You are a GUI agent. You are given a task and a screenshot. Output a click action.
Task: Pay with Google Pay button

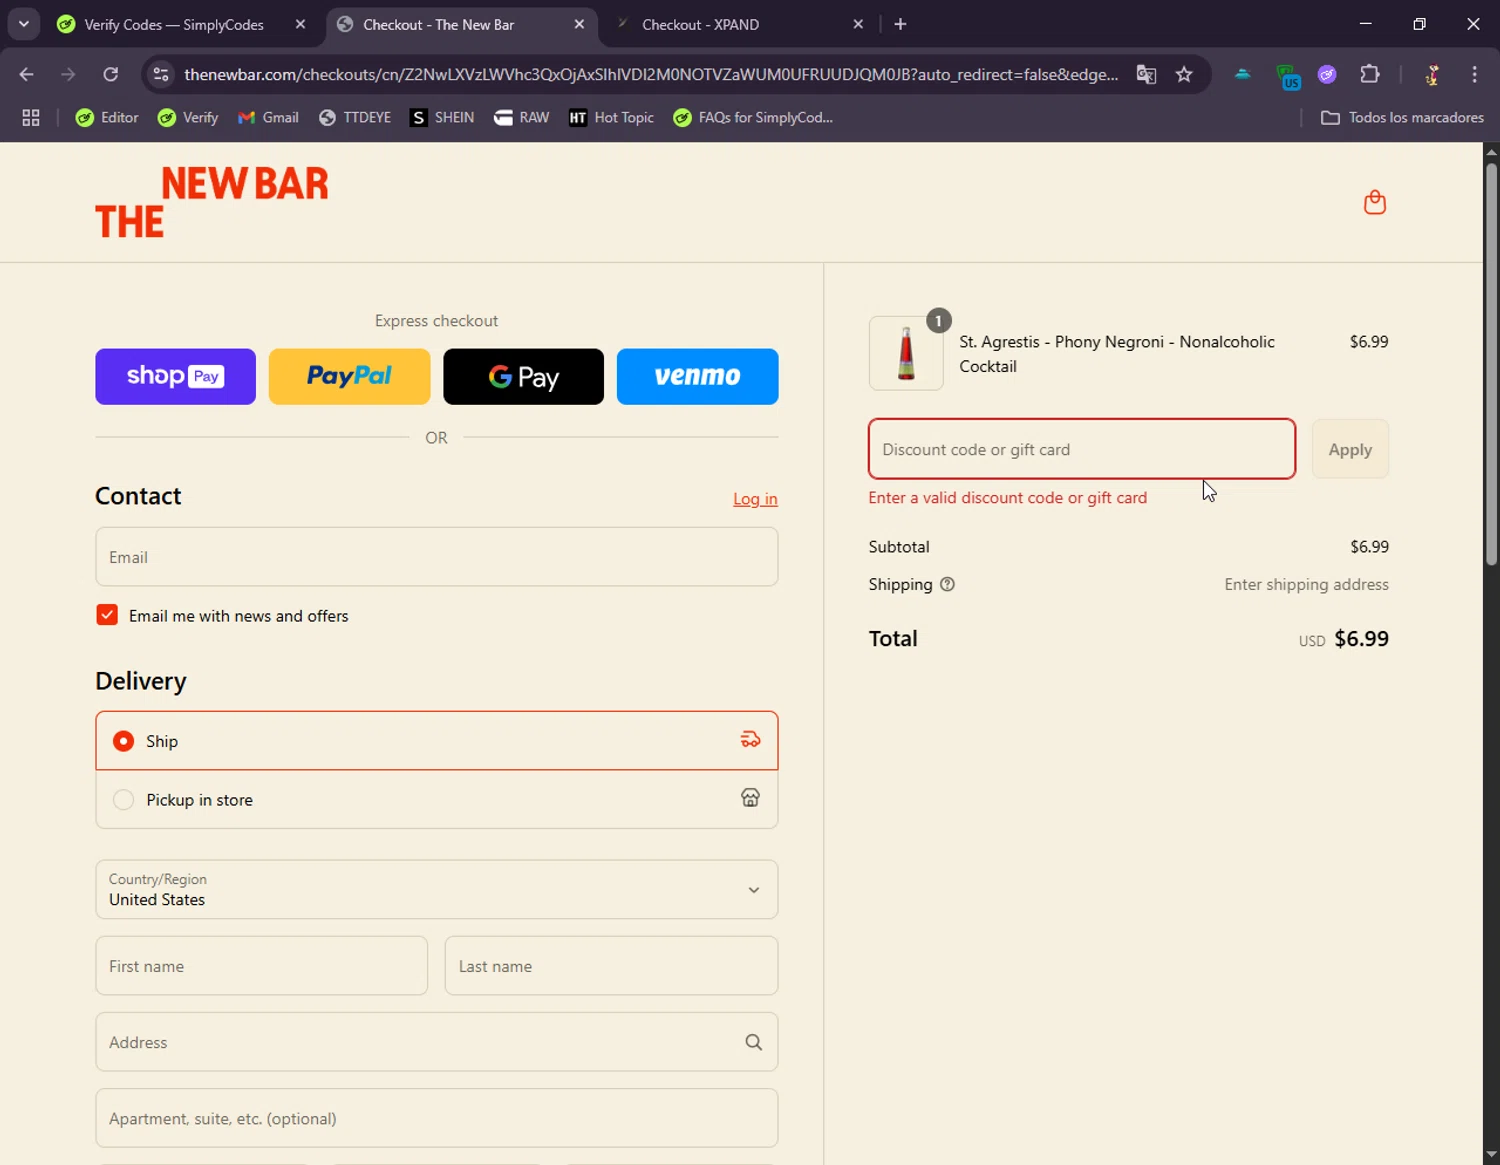click(523, 377)
